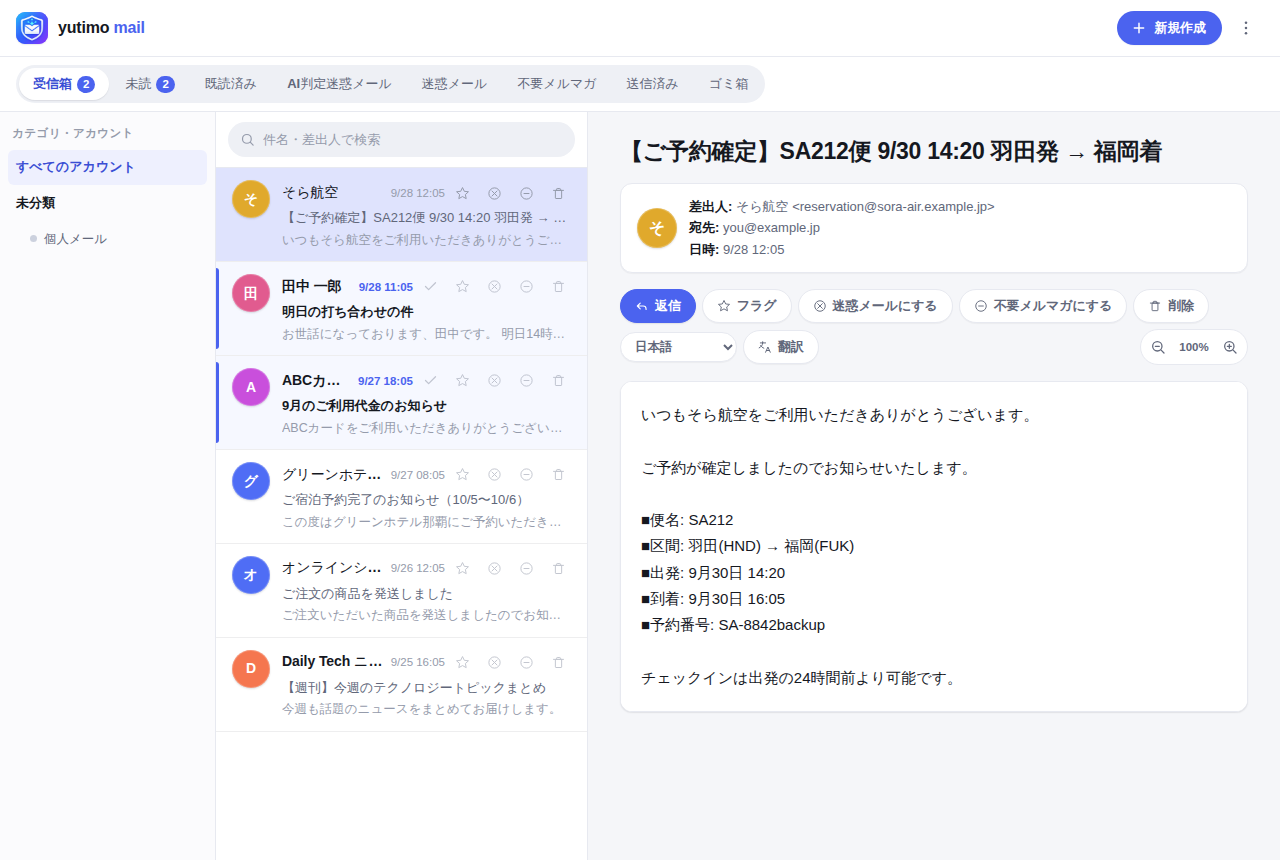1280x860 pixels.
Task: Click the 迷惑メールにする button
Action: [875, 306]
